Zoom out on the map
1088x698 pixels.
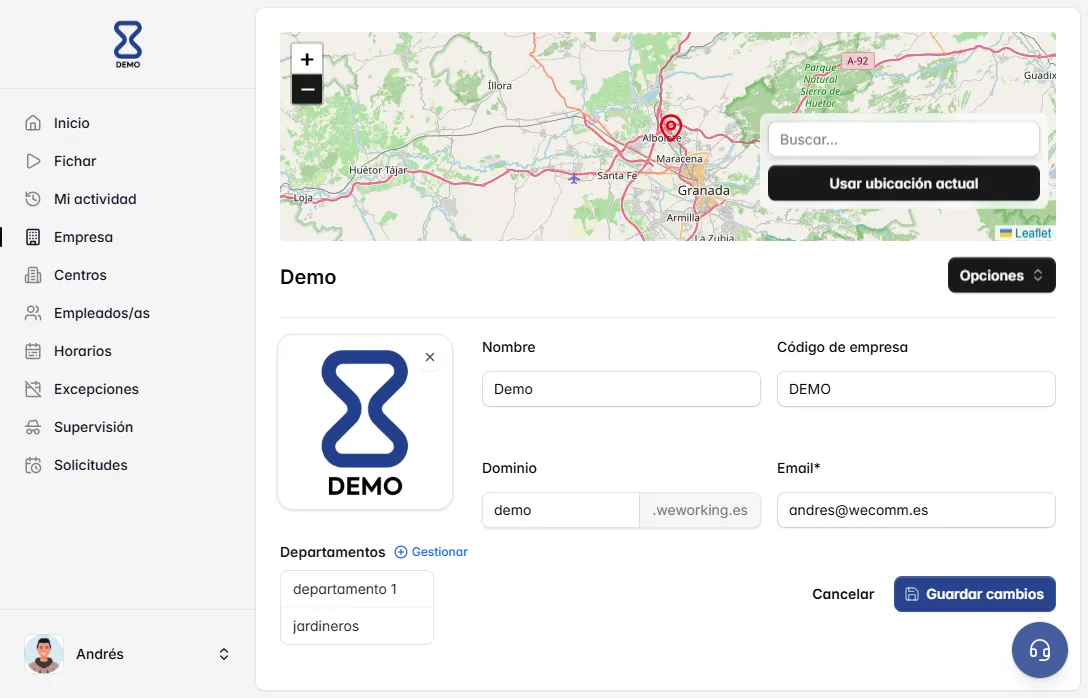click(307, 90)
